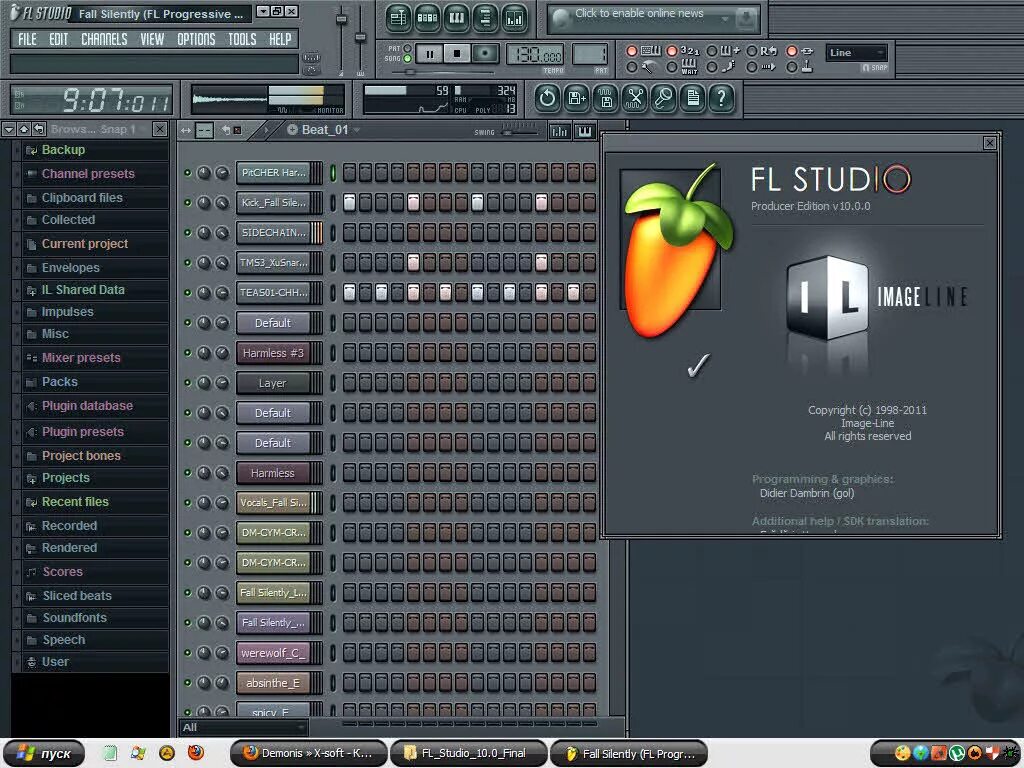Mute the SIDECHAIN channel LED

coord(187,232)
